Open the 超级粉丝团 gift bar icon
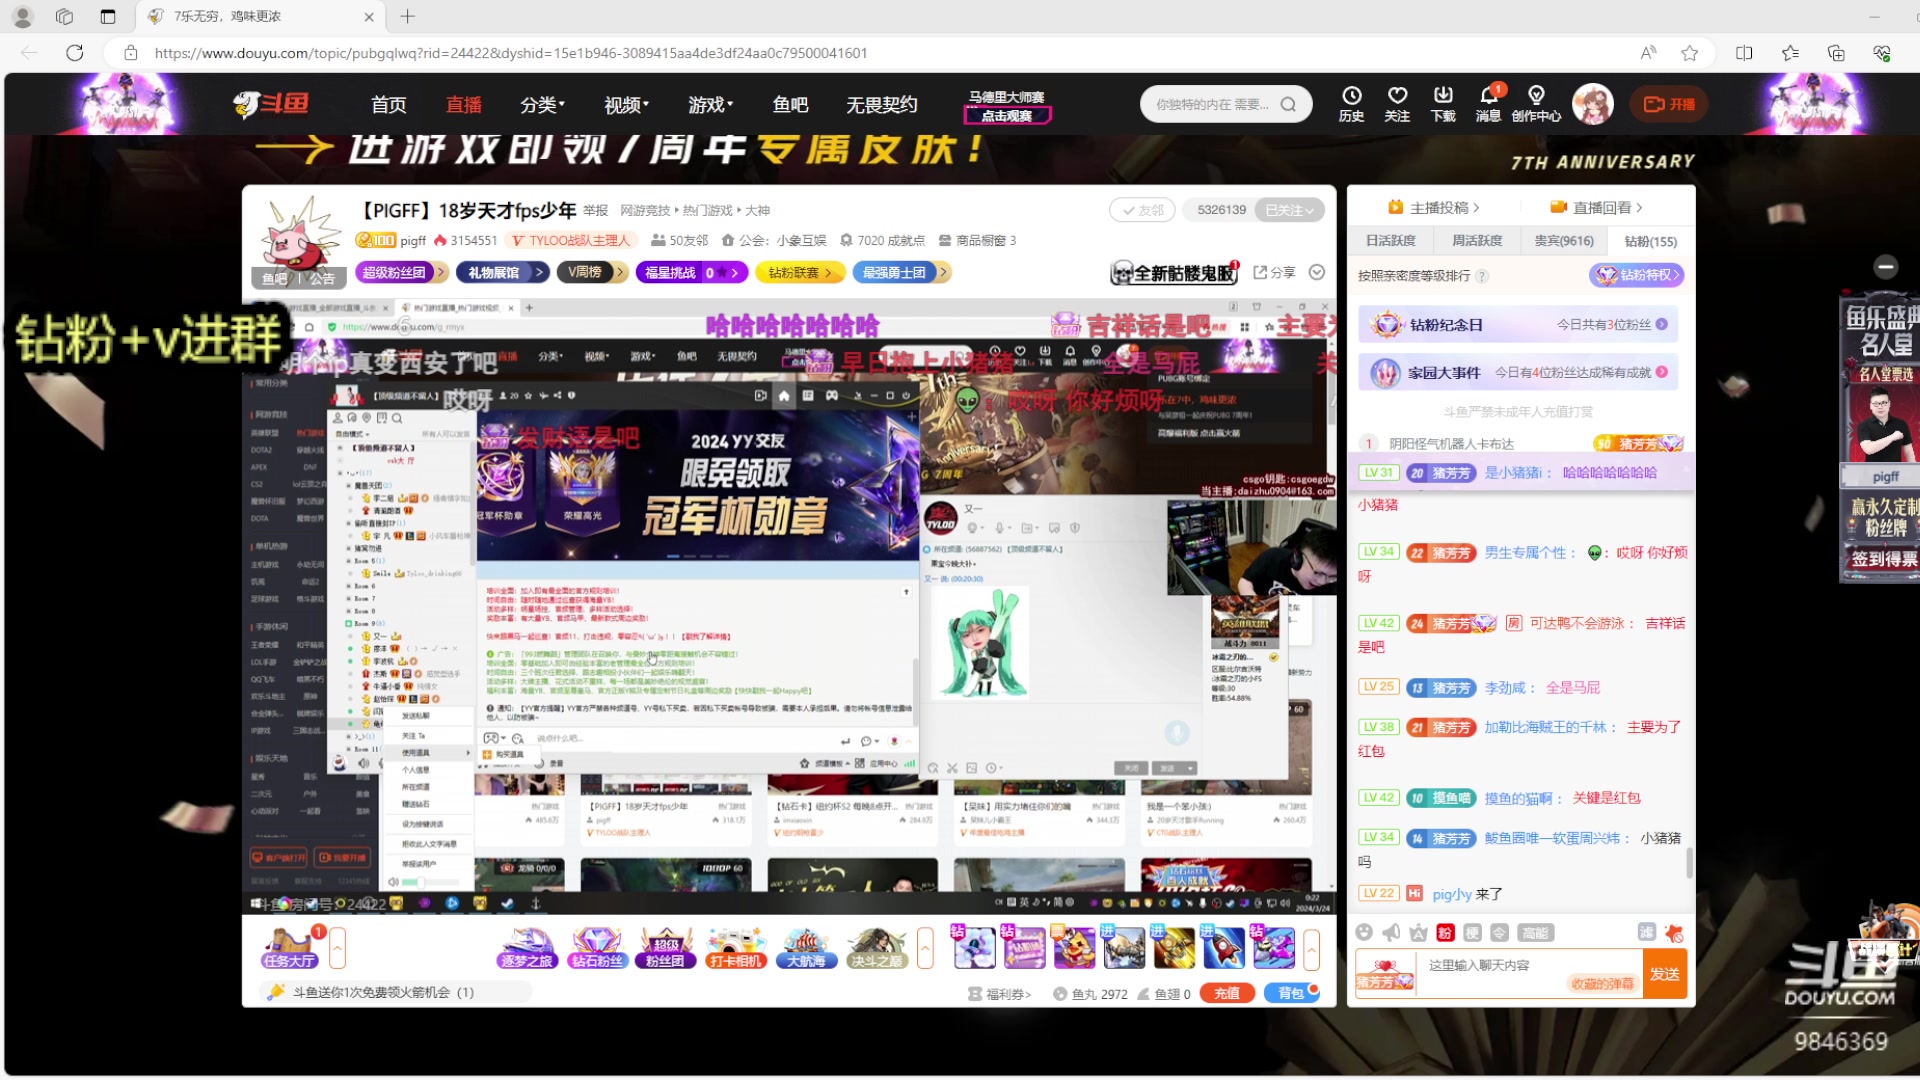 (x=666, y=948)
